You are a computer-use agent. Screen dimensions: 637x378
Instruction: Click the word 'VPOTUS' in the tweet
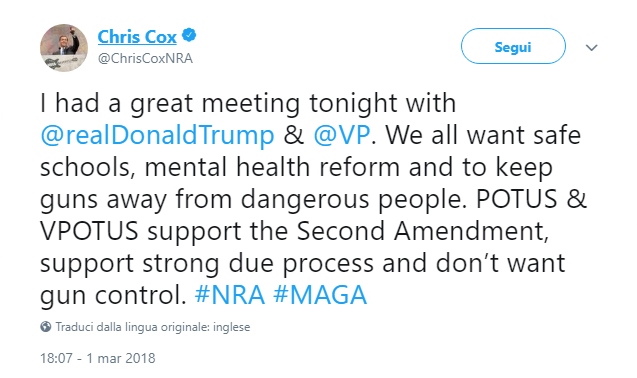click(x=89, y=231)
